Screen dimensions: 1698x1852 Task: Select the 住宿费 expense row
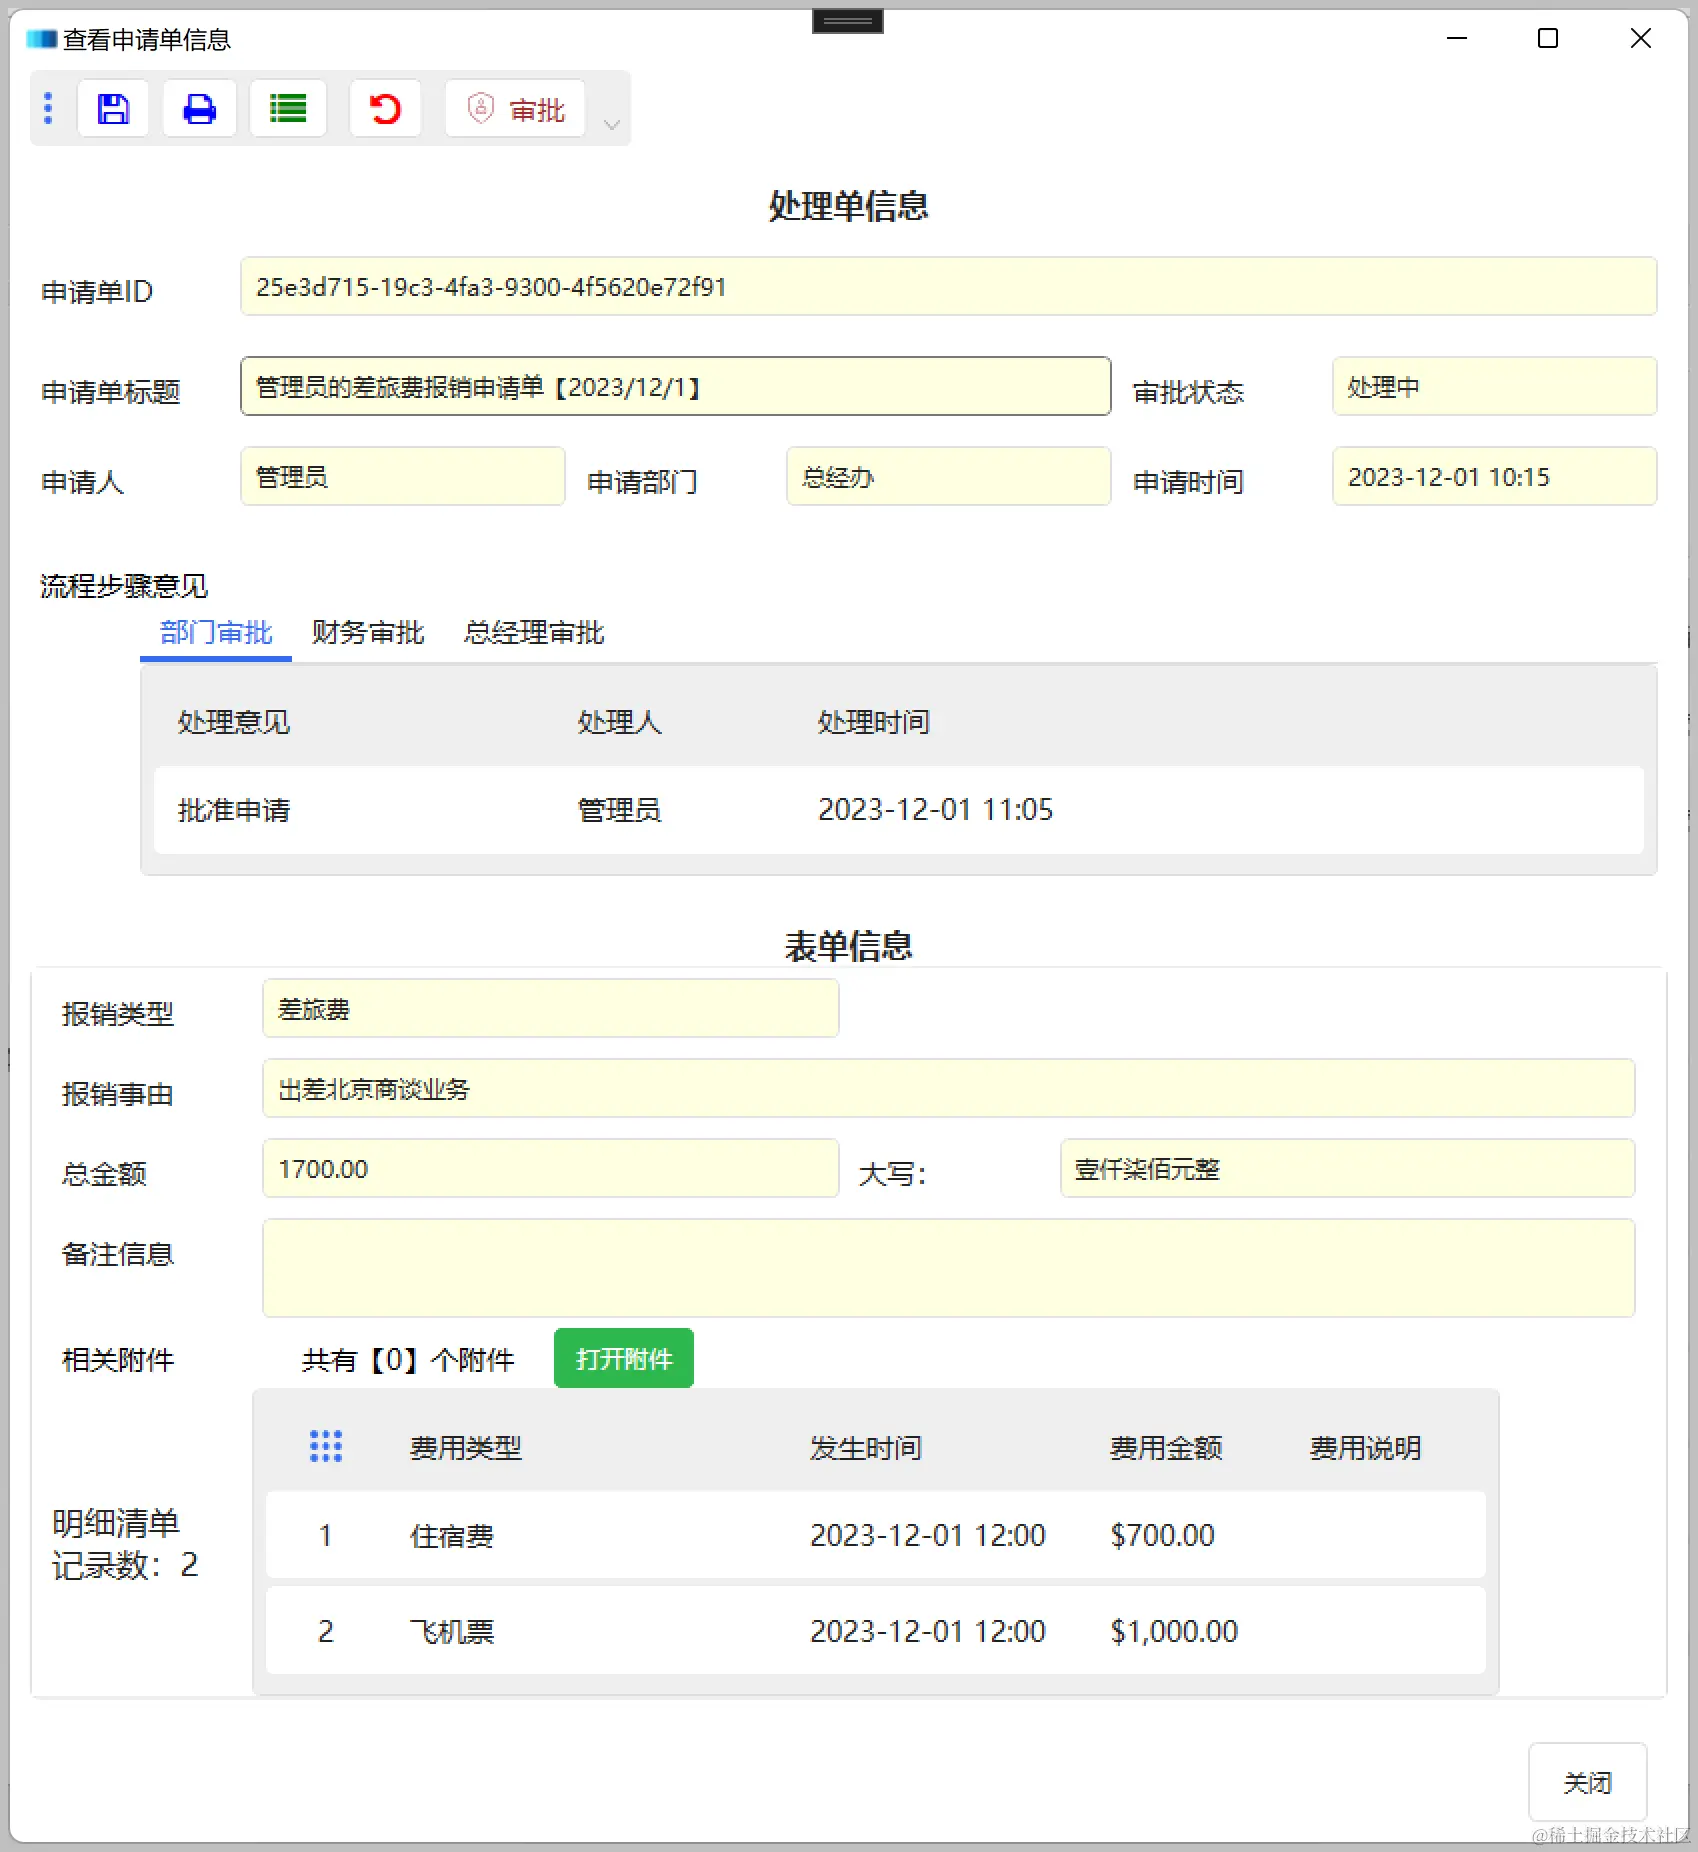coord(876,1535)
